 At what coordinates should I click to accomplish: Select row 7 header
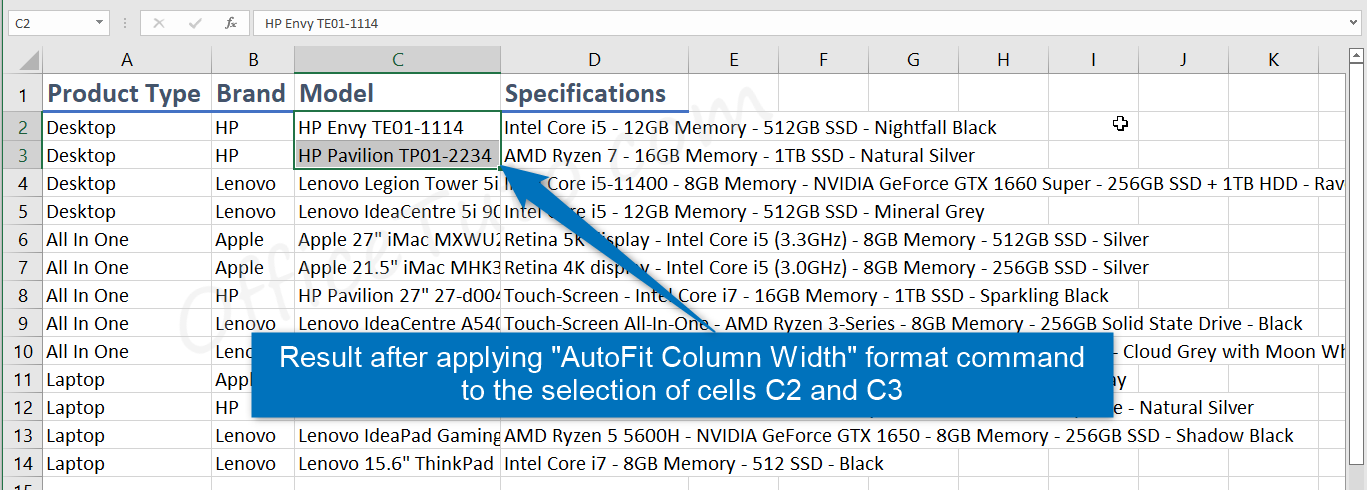point(22,267)
